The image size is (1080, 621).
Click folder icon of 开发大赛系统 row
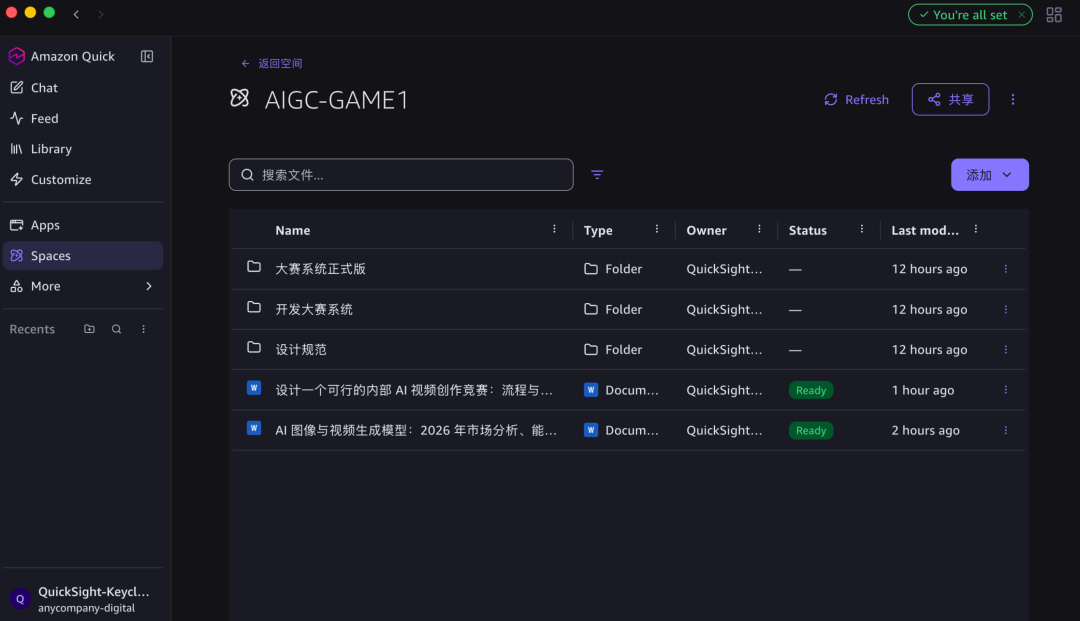coord(253,307)
